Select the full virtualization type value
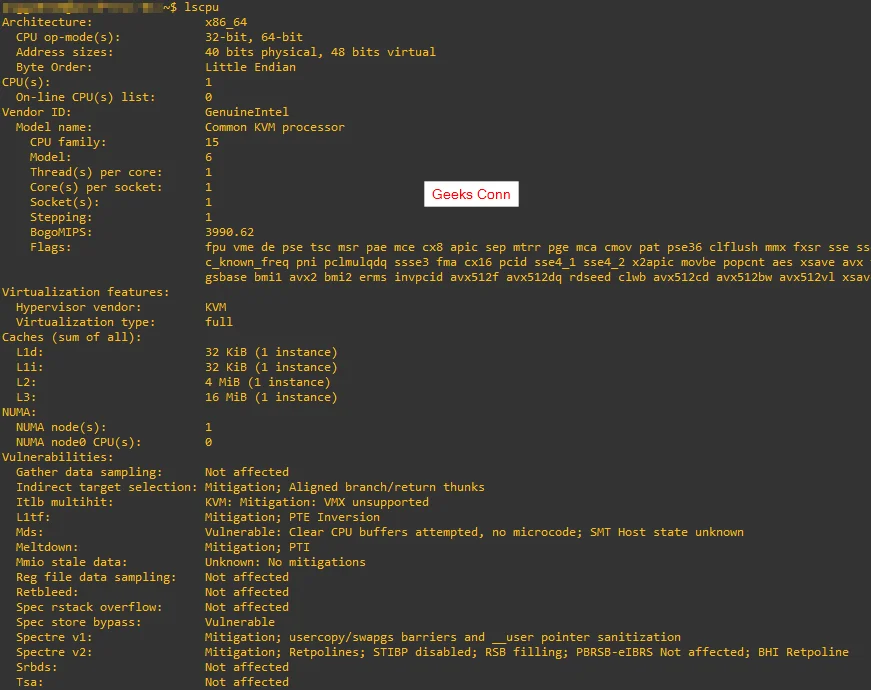This screenshot has width=871, height=690. pyautogui.click(x=219, y=322)
